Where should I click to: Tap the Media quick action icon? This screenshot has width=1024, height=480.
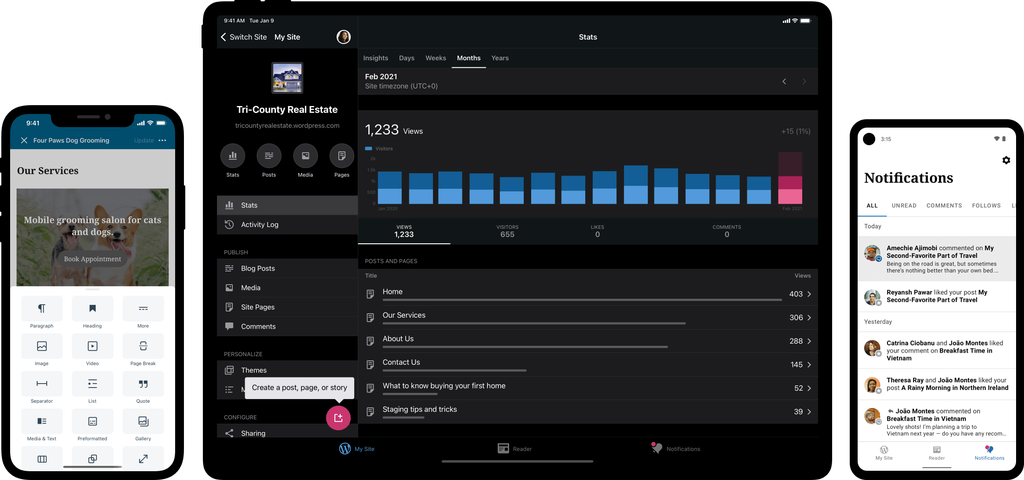click(x=305, y=156)
